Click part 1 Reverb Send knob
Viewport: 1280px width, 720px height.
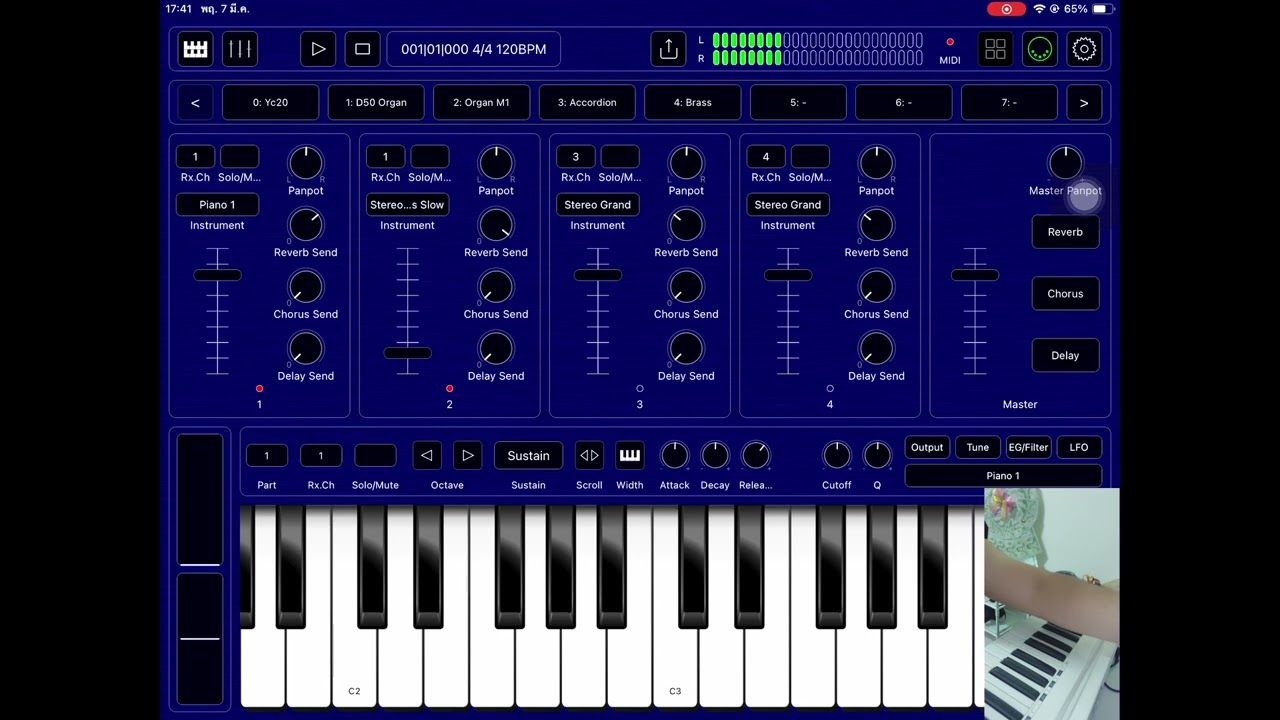[305, 225]
